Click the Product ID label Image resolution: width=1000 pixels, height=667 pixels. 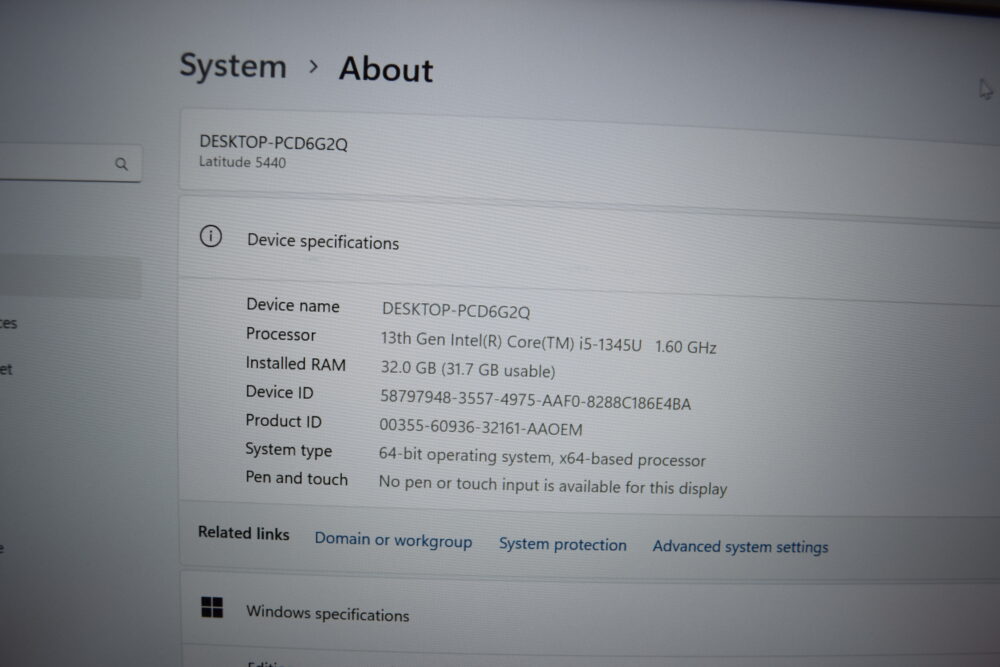click(x=284, y=420)
